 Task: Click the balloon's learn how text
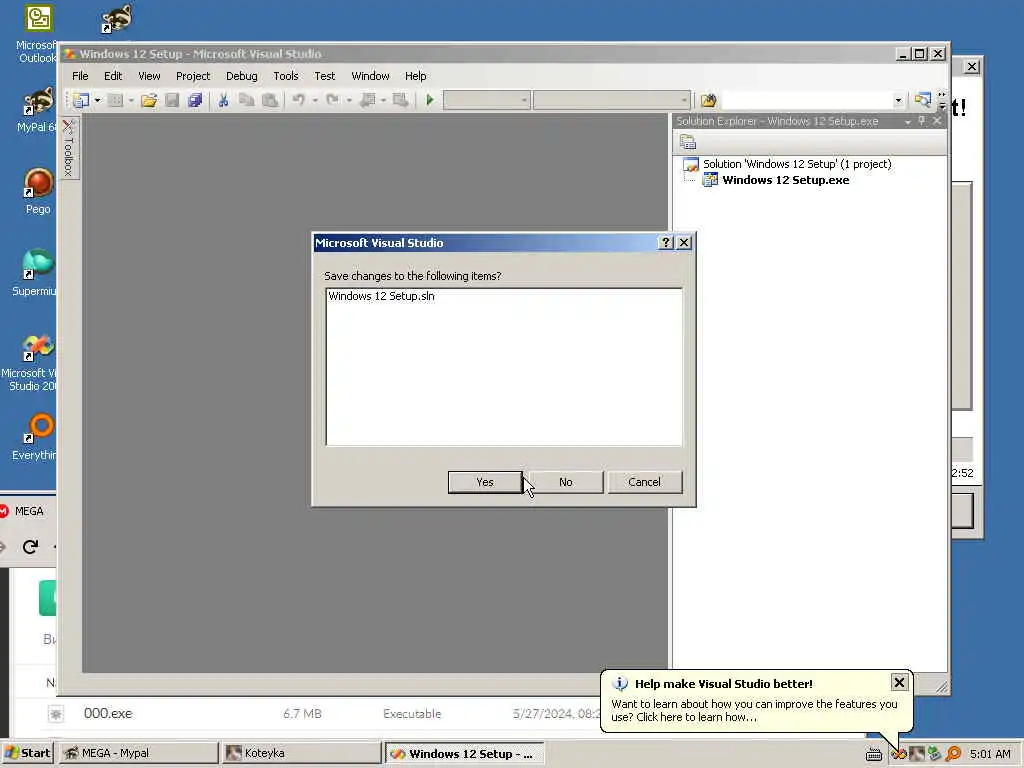754,711
